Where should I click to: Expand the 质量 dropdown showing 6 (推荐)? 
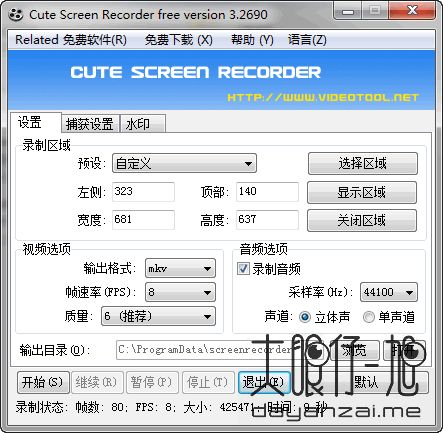[158, 316]
